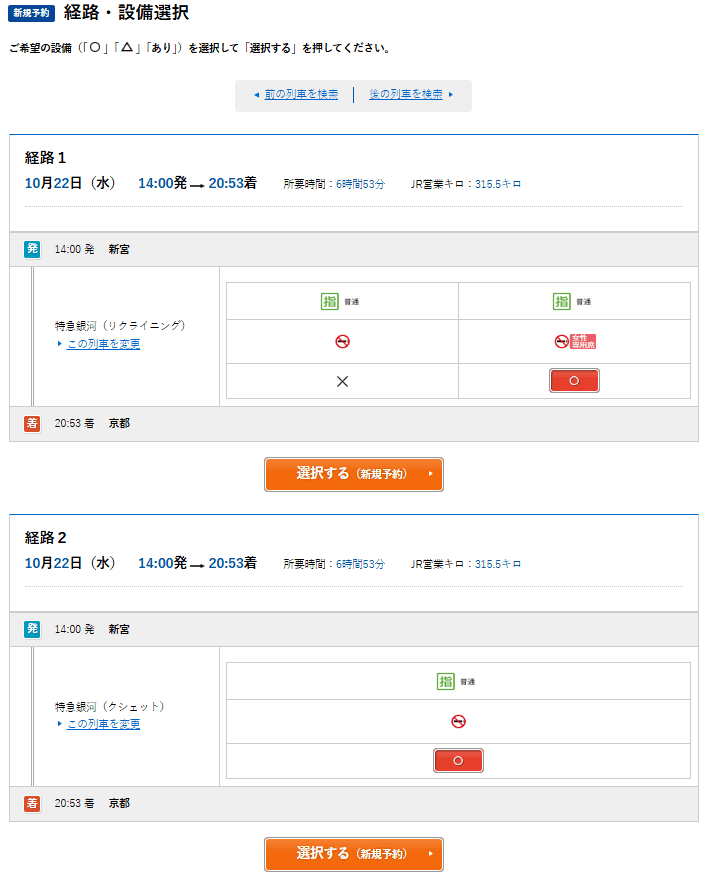Click the × unavailable seat mark in Route 1
Screen dimensions: 719x872
click(342, 381)
